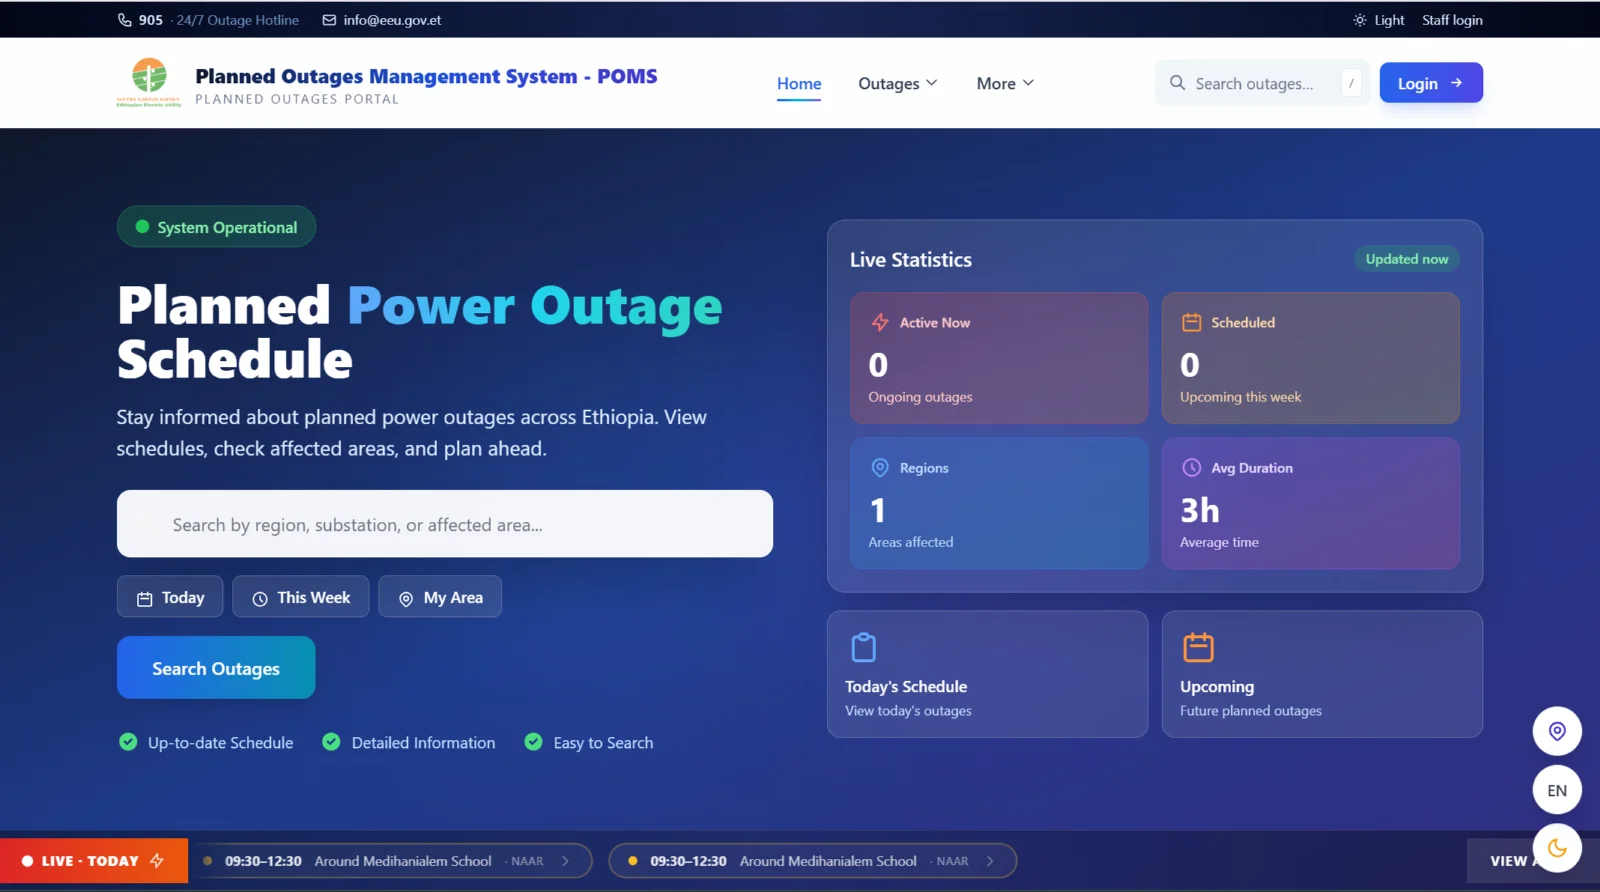Click the blue Login button

[x=1431, y=83]
